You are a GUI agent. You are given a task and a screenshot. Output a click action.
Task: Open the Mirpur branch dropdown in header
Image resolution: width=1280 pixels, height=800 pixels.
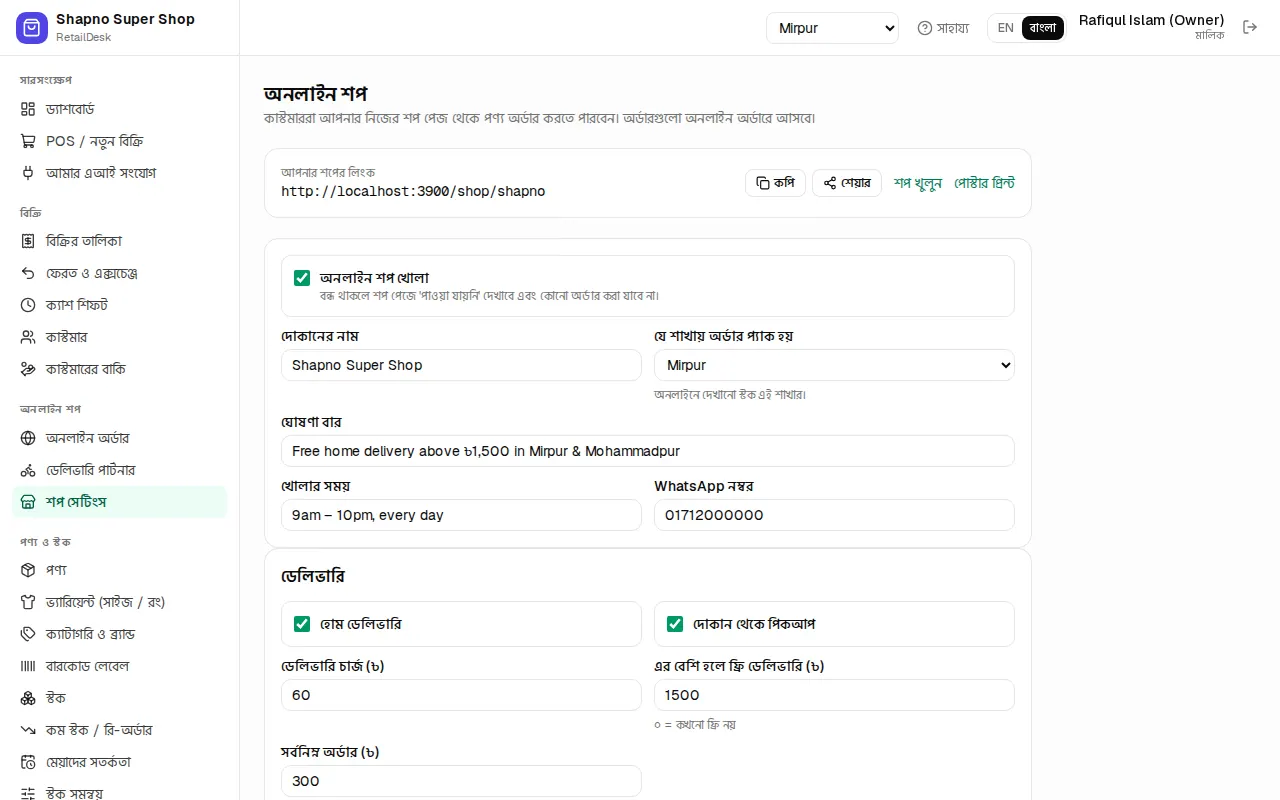coord(832,28)
